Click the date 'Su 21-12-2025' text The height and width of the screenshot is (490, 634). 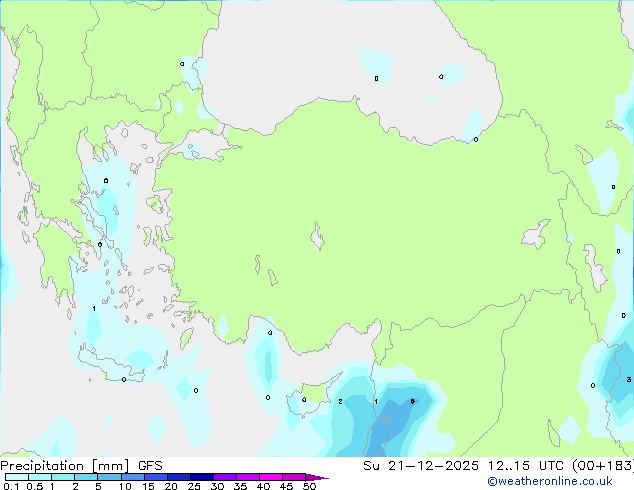421,466
